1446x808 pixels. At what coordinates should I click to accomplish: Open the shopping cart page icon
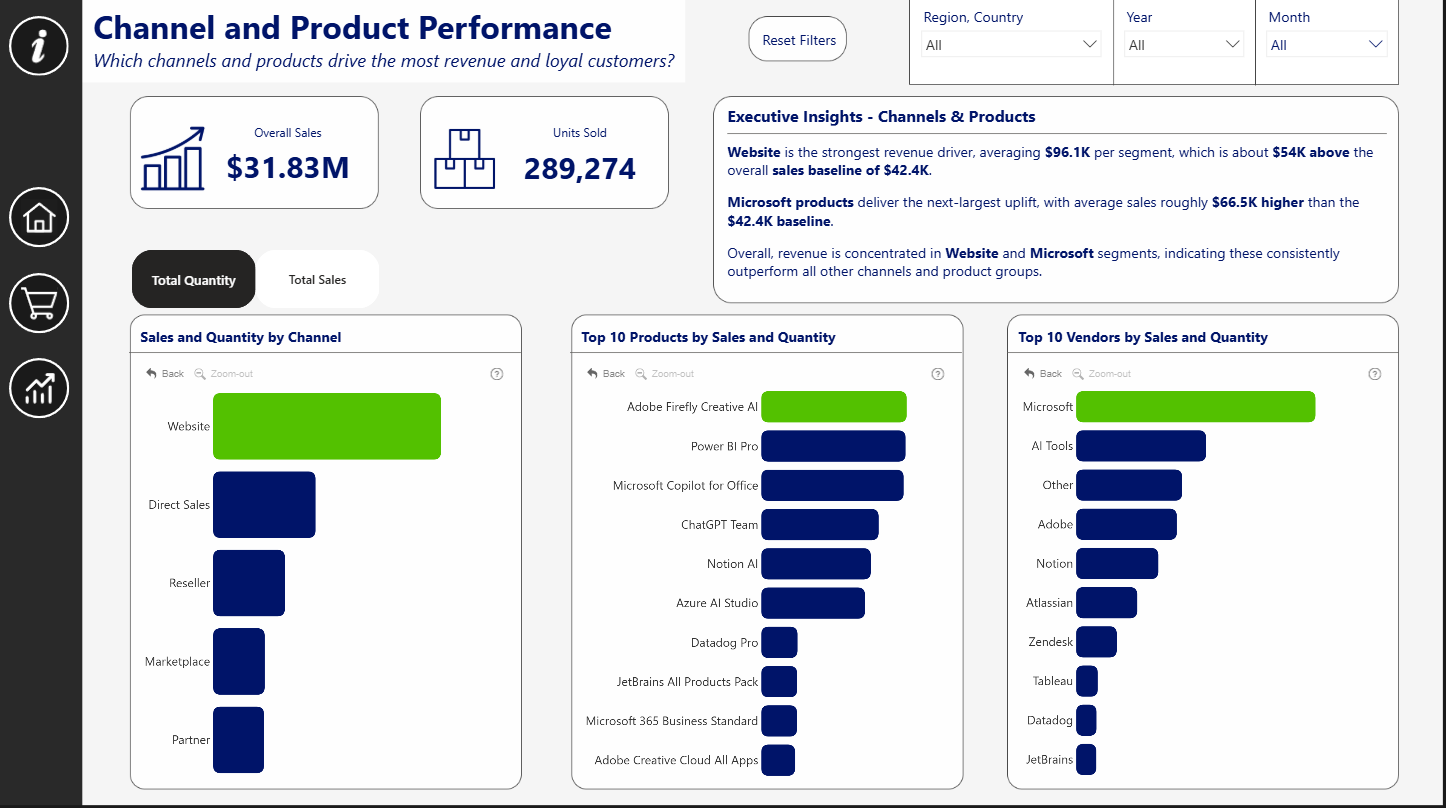(x=39, y=303)
